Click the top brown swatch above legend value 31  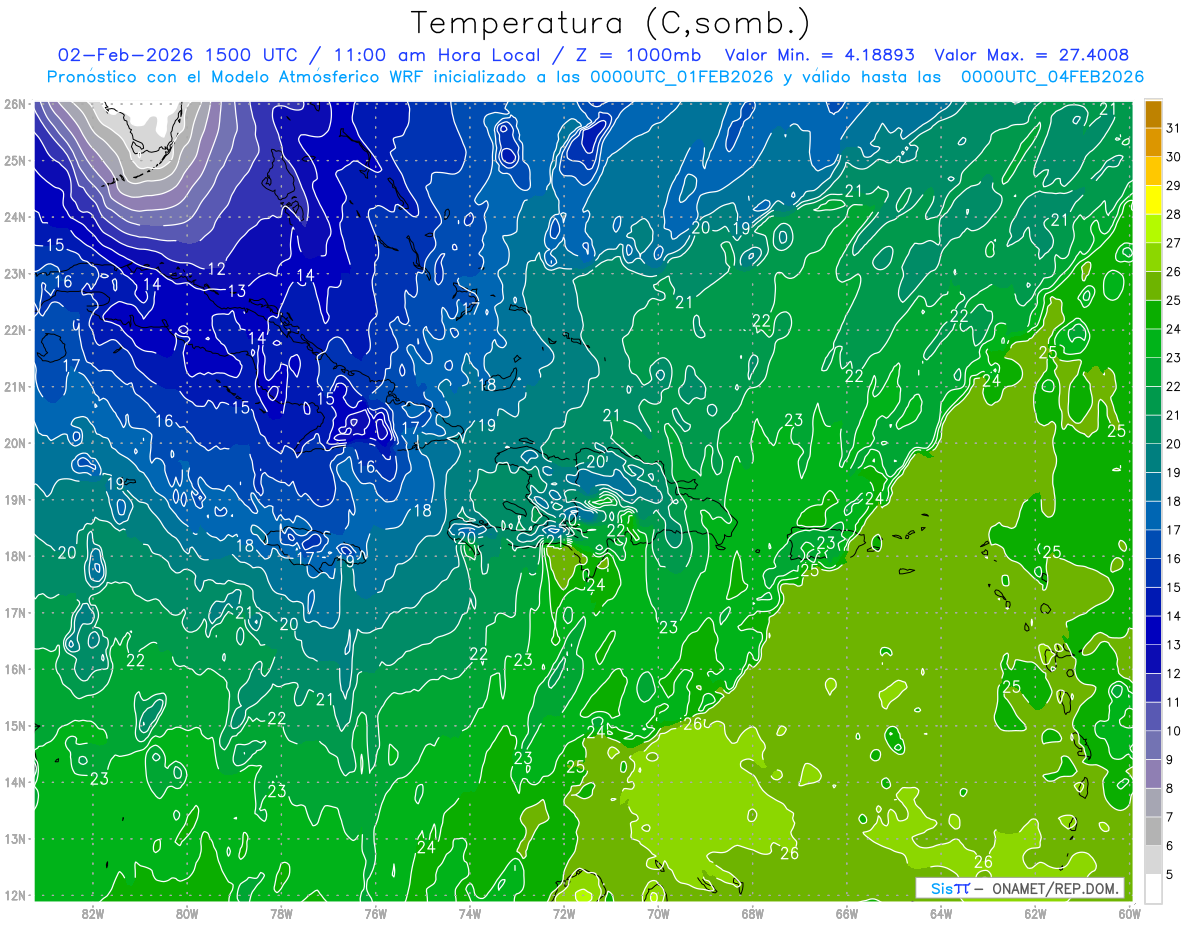(x=1154, y=114)
